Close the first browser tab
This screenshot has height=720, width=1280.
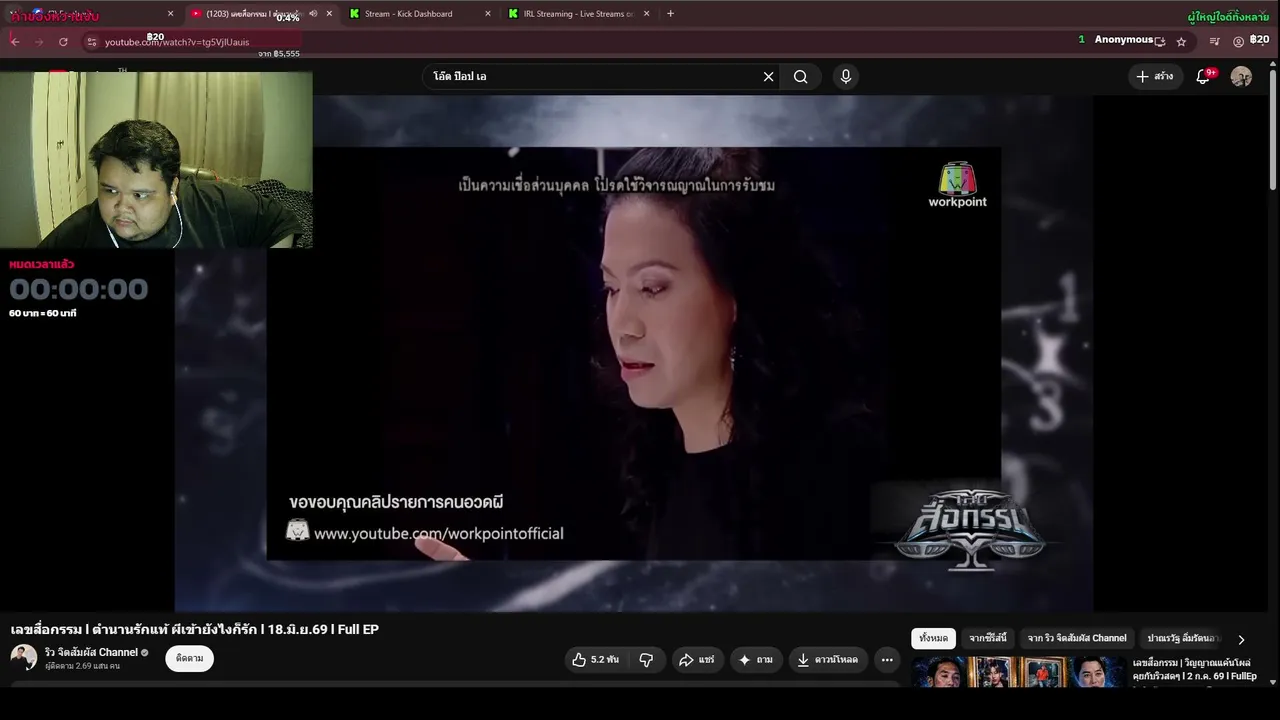tap(170, 14)
